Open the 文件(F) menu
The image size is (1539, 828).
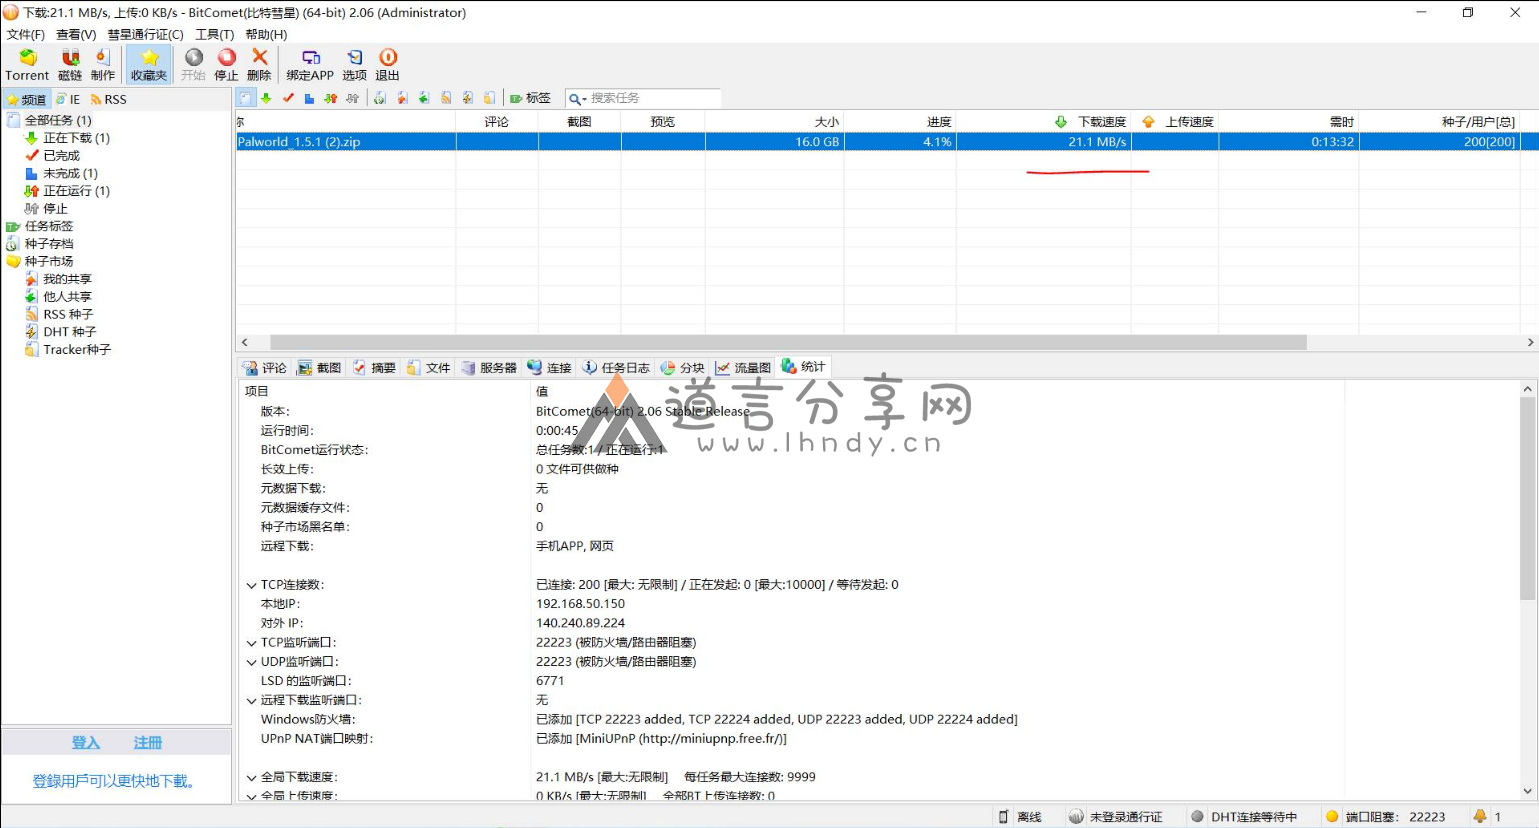pos(26,34)
